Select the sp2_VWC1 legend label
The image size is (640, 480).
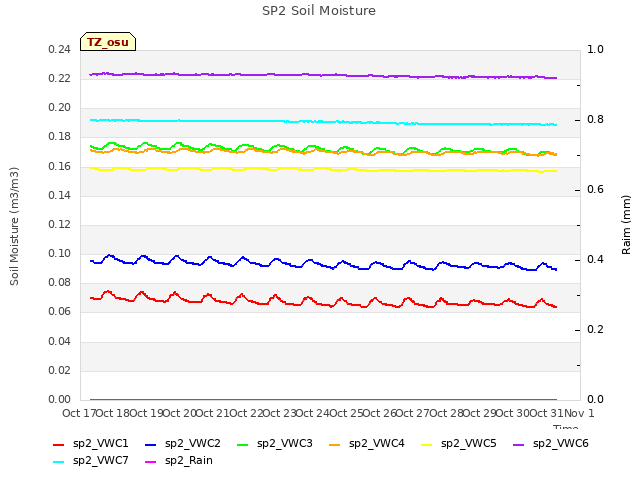(100, 444)
